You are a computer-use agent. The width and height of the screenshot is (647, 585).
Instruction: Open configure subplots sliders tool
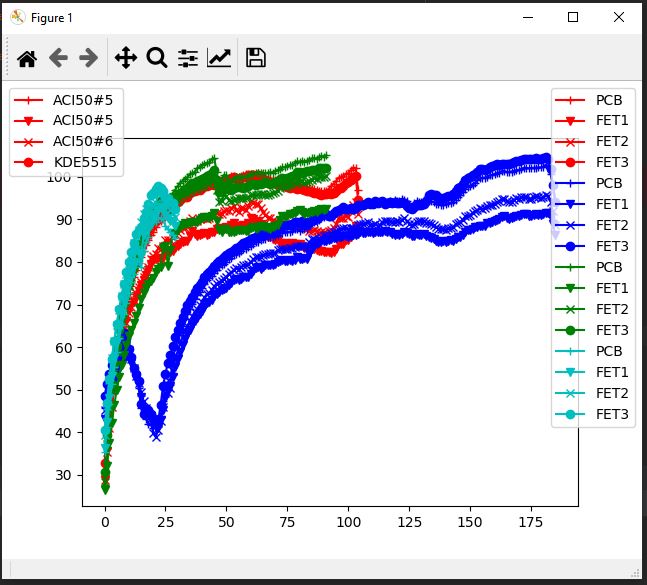pyautogui.click(x=188, y=58)
